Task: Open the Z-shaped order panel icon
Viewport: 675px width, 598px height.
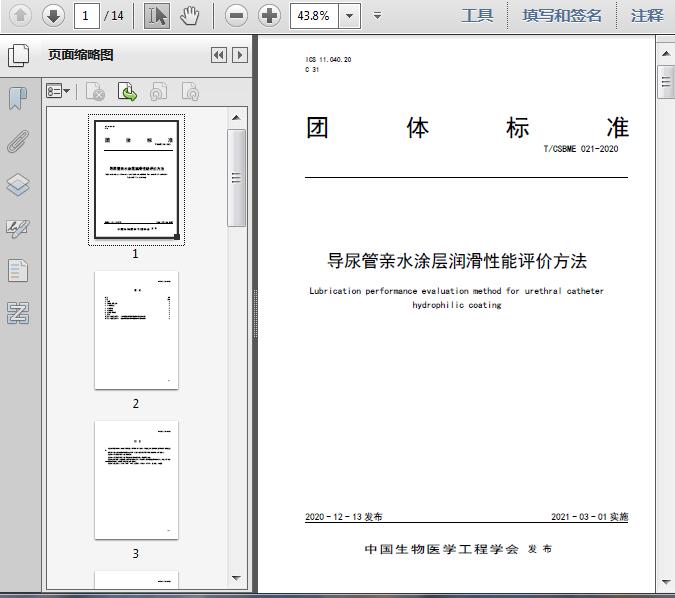Action: coord(18,313)
